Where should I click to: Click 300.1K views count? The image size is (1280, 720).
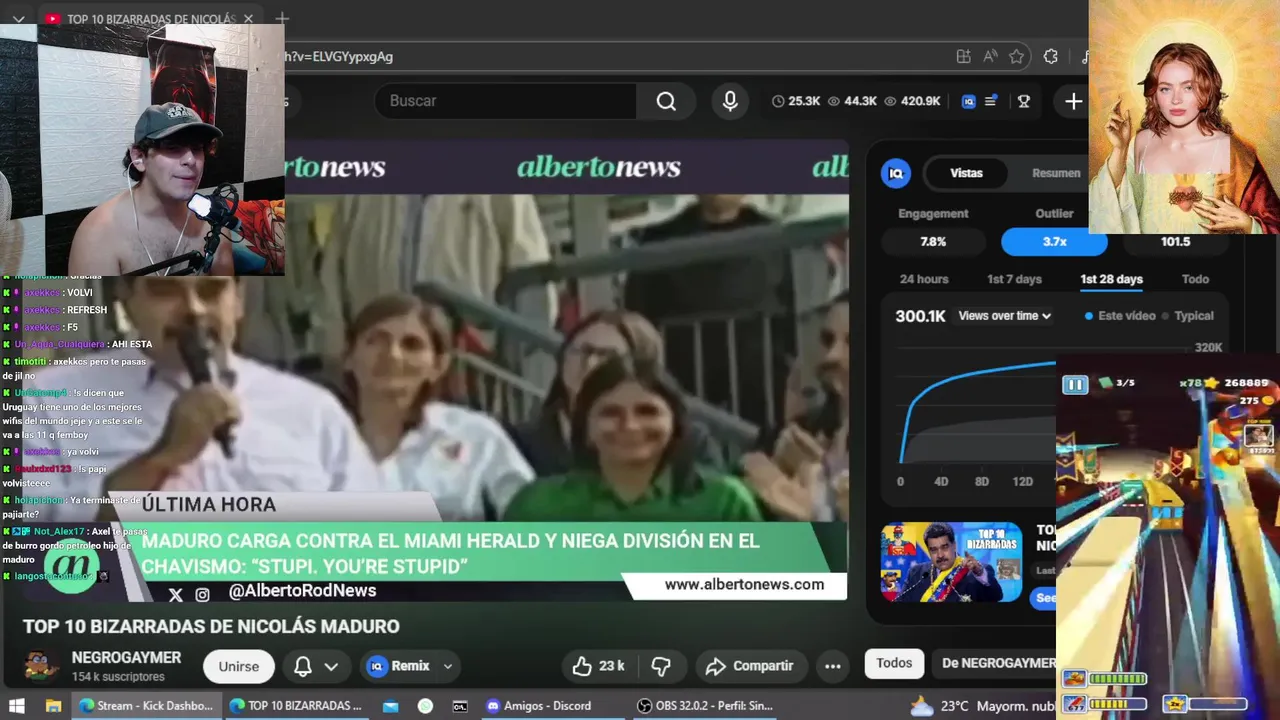click(x=920, y=316)
